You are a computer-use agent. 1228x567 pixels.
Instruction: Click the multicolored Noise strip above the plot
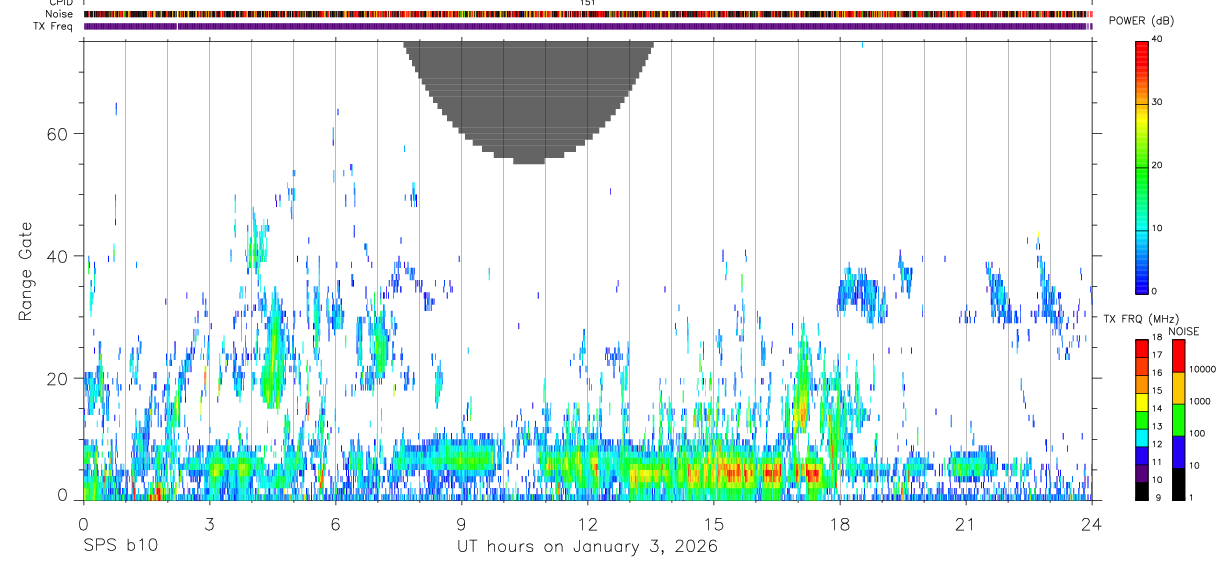[x=587, y=14]
